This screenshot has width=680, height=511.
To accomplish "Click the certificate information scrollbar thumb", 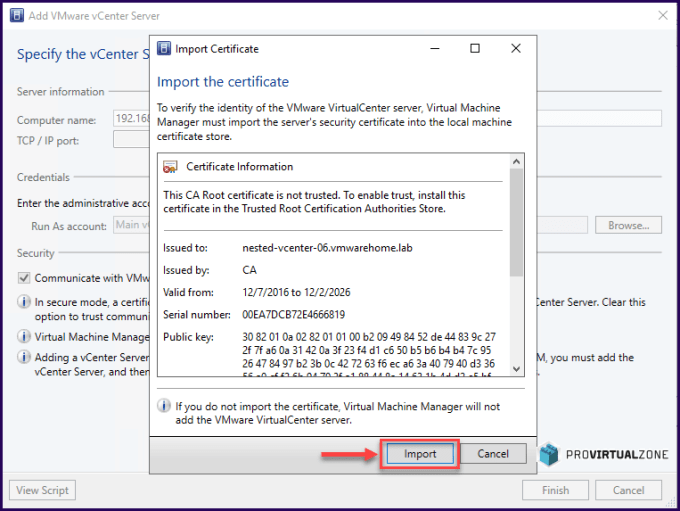I will point(516,223).
